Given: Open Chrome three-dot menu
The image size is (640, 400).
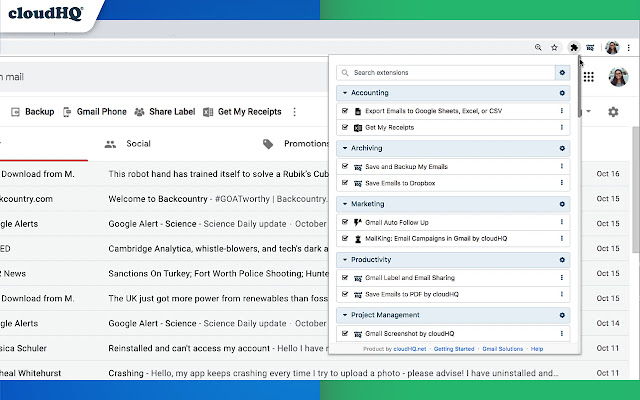Looking at the screenshot, I should point(629,48).
